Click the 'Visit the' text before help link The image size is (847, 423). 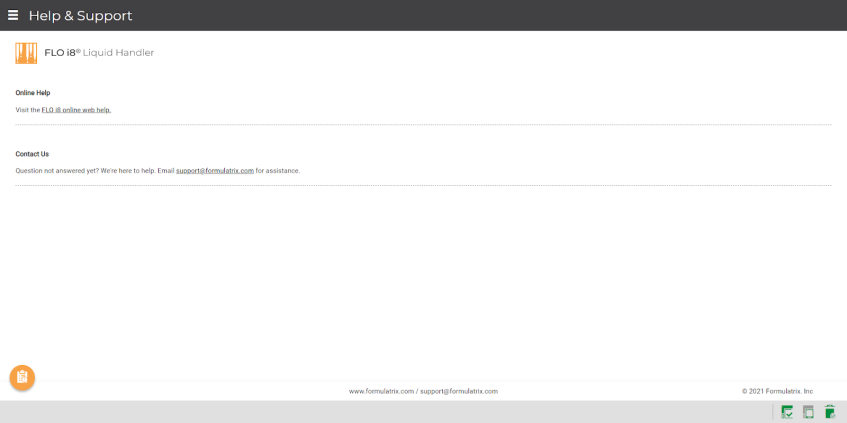coord(27,110)
